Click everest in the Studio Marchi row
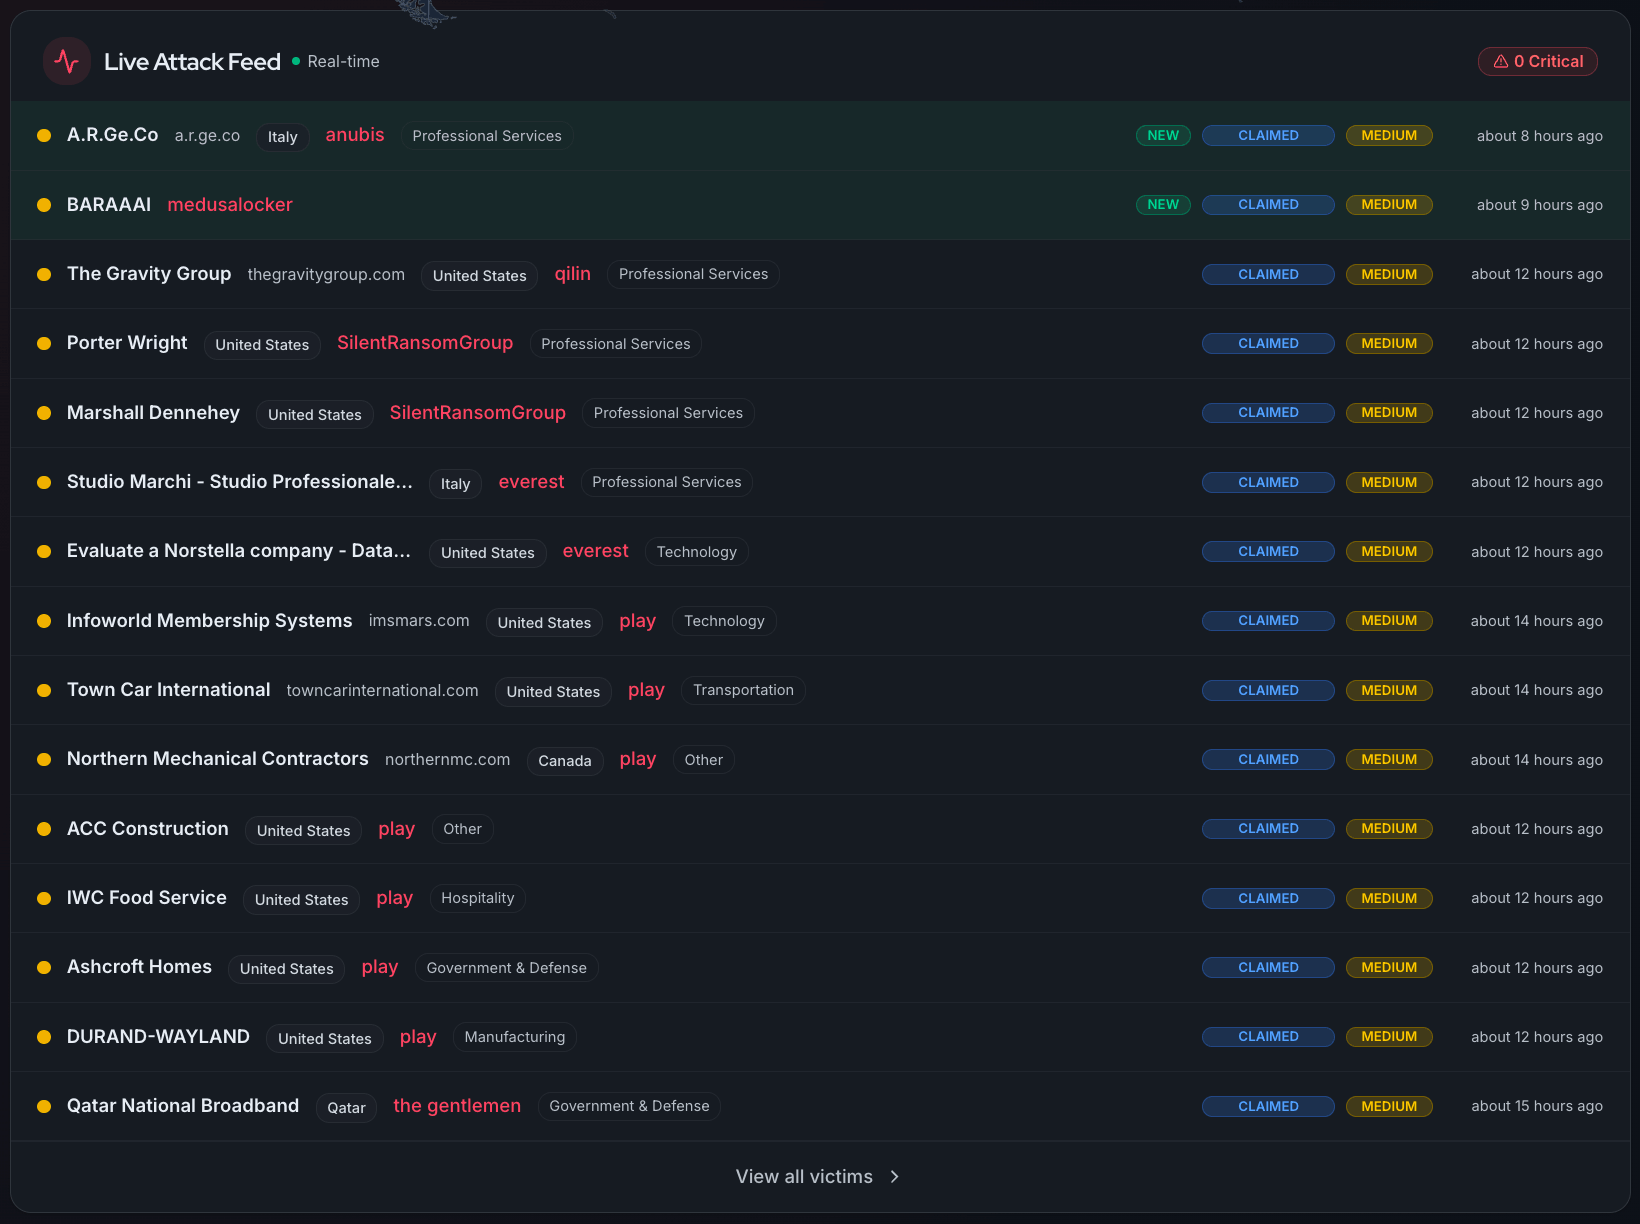The width and height of the screenshot is (1640, 1224). tap(531, 482)
